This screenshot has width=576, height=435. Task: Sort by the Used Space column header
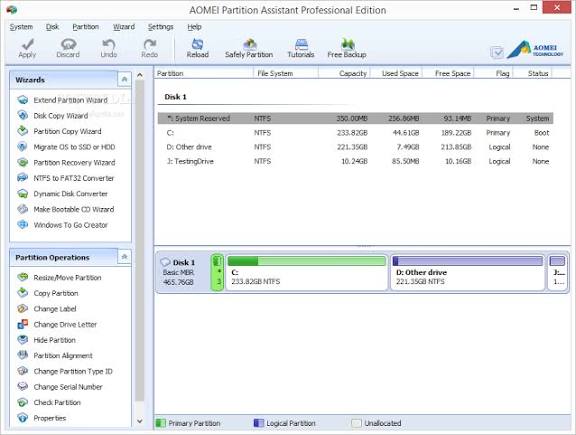click(x=396, y=73)
